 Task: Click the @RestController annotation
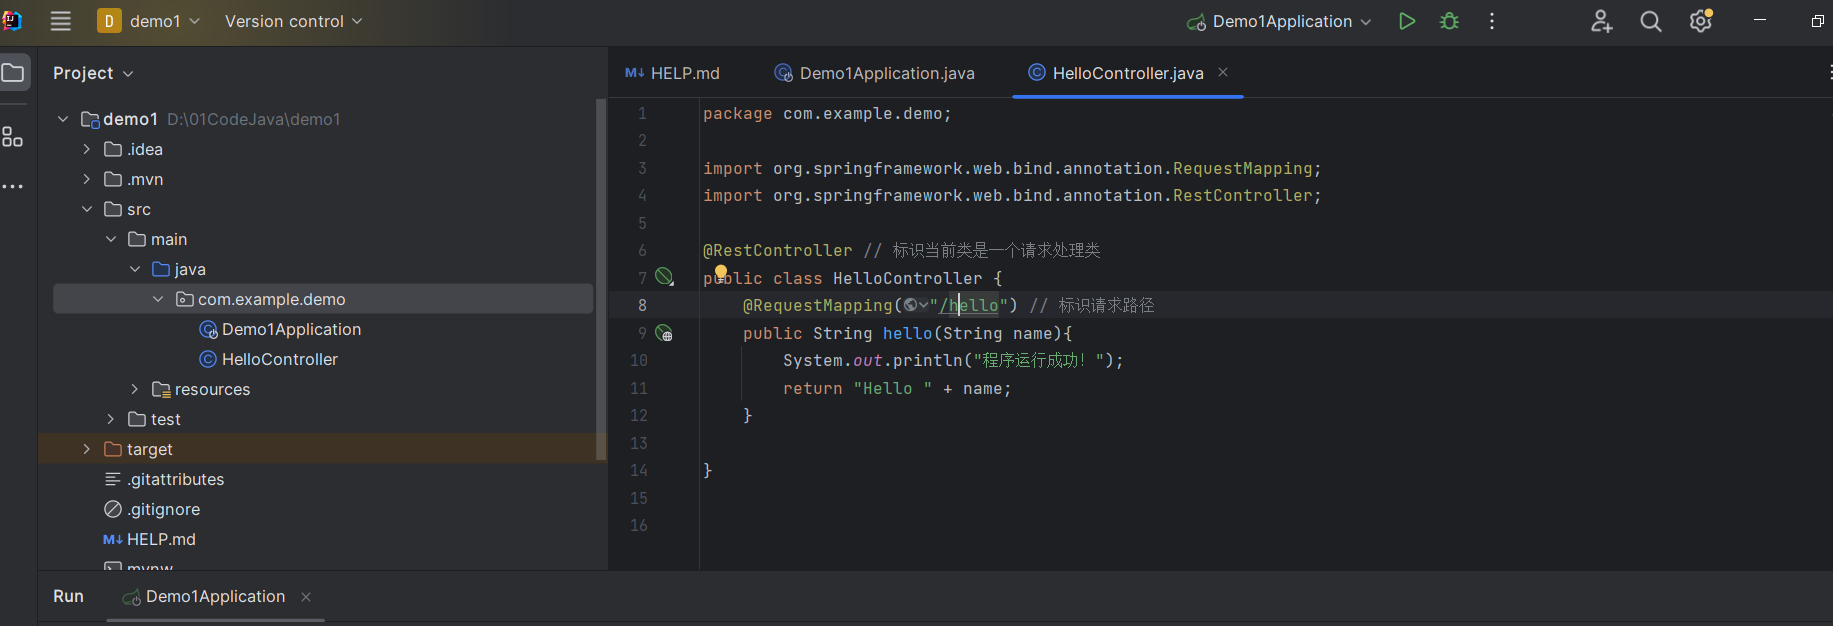click(x=778, y=250)
